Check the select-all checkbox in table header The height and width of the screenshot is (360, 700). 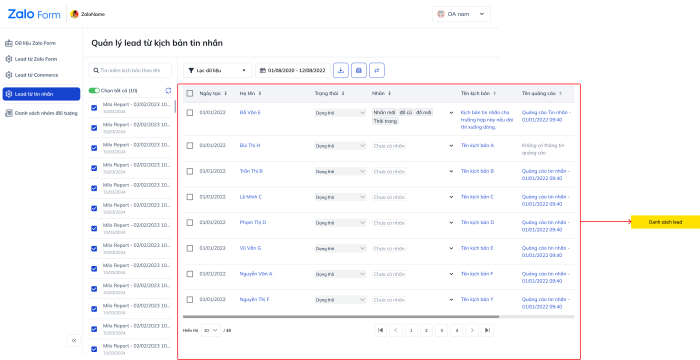coord(190,93)
